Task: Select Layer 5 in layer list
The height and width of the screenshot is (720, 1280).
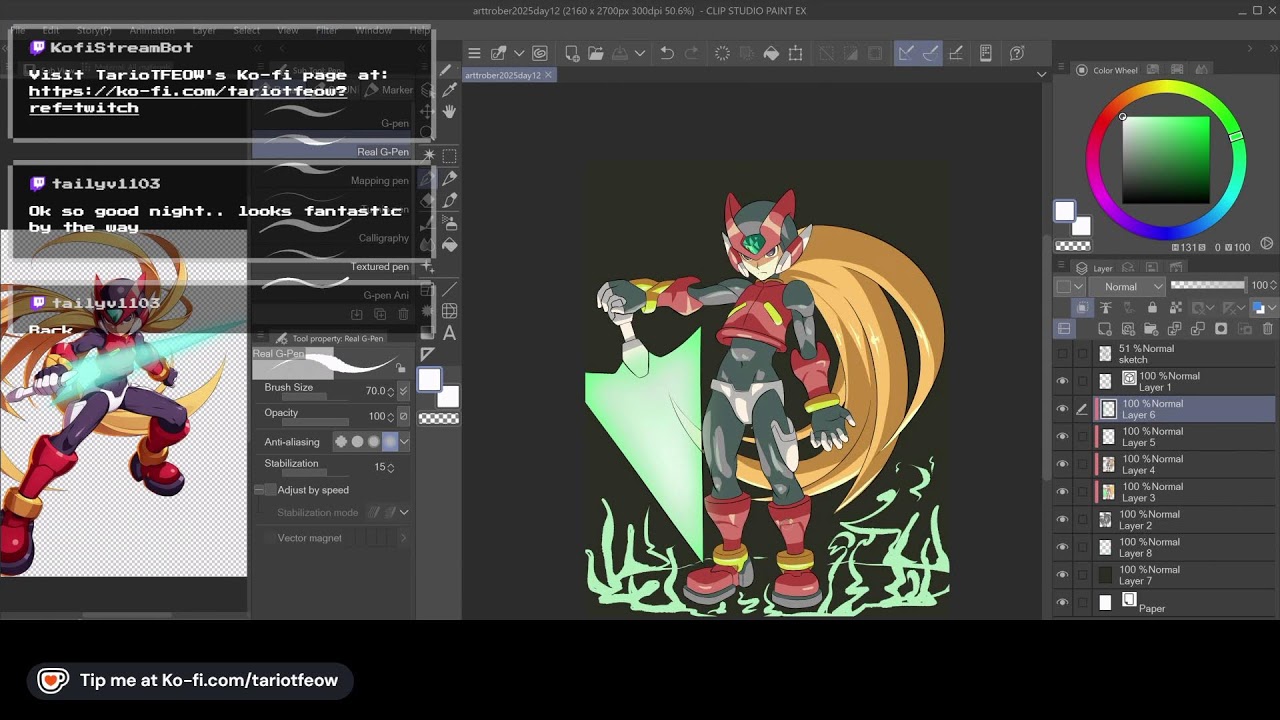Action: (1186, 437)
